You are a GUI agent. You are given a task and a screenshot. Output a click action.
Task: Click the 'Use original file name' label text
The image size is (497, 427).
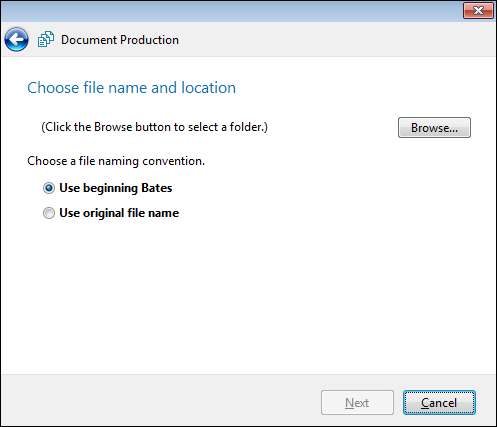click(x=119, y=213)
